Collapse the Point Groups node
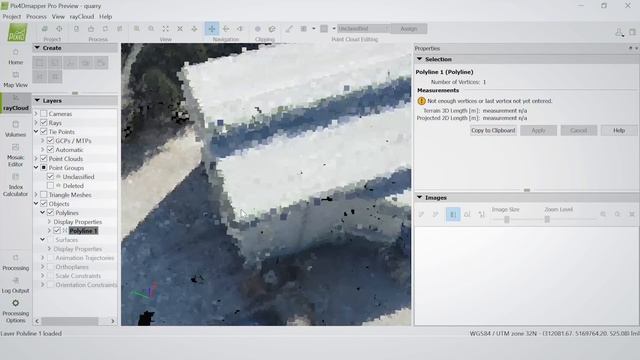 point(36,167)
